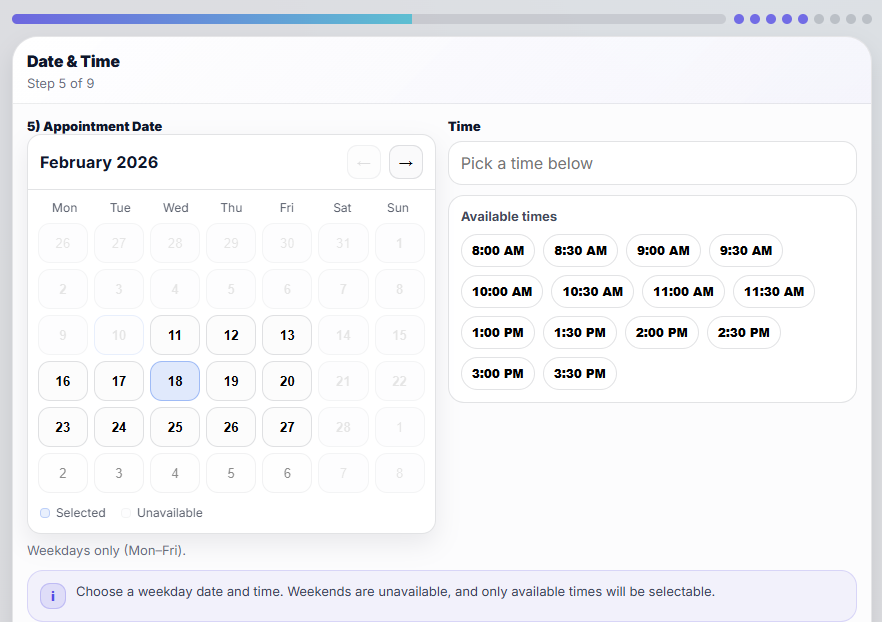Pick the 9:30 AM time slot

coord(746,251)
